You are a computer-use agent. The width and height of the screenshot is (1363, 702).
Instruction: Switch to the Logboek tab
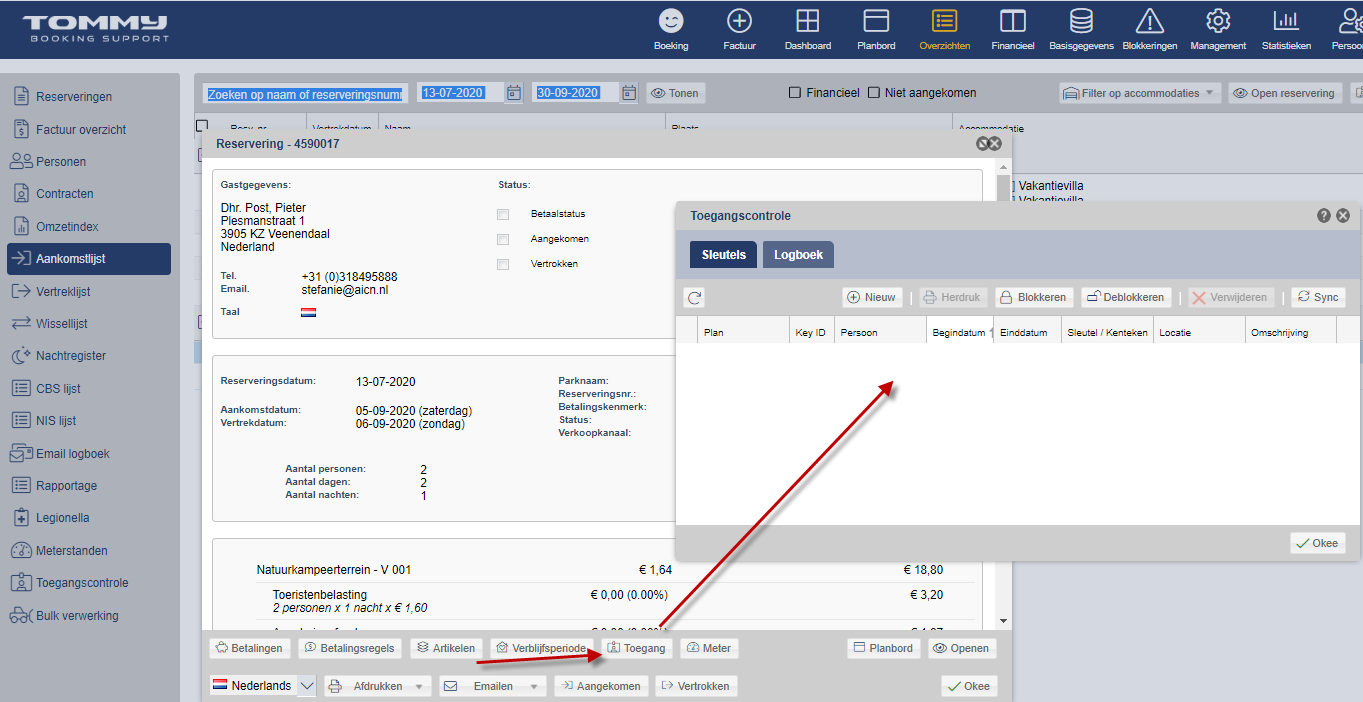(x=798, y=255)
